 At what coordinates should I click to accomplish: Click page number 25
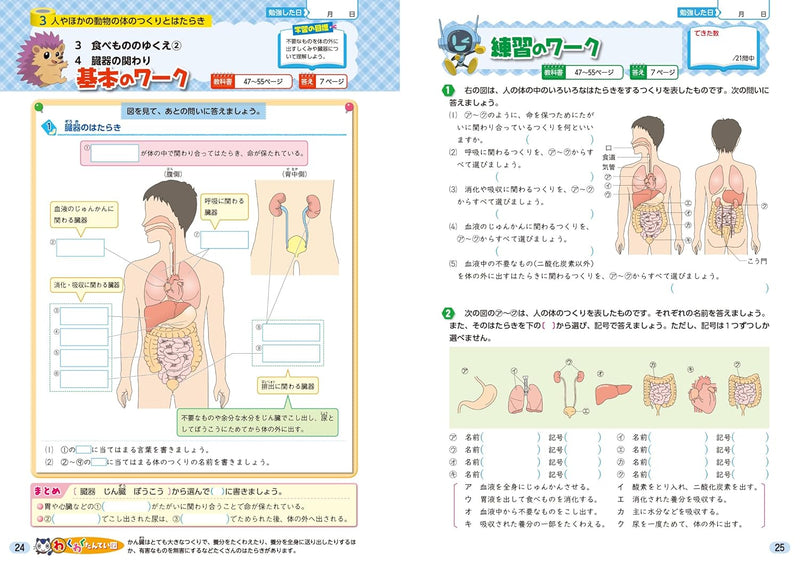pyautogui.click(x=779, y=547)
